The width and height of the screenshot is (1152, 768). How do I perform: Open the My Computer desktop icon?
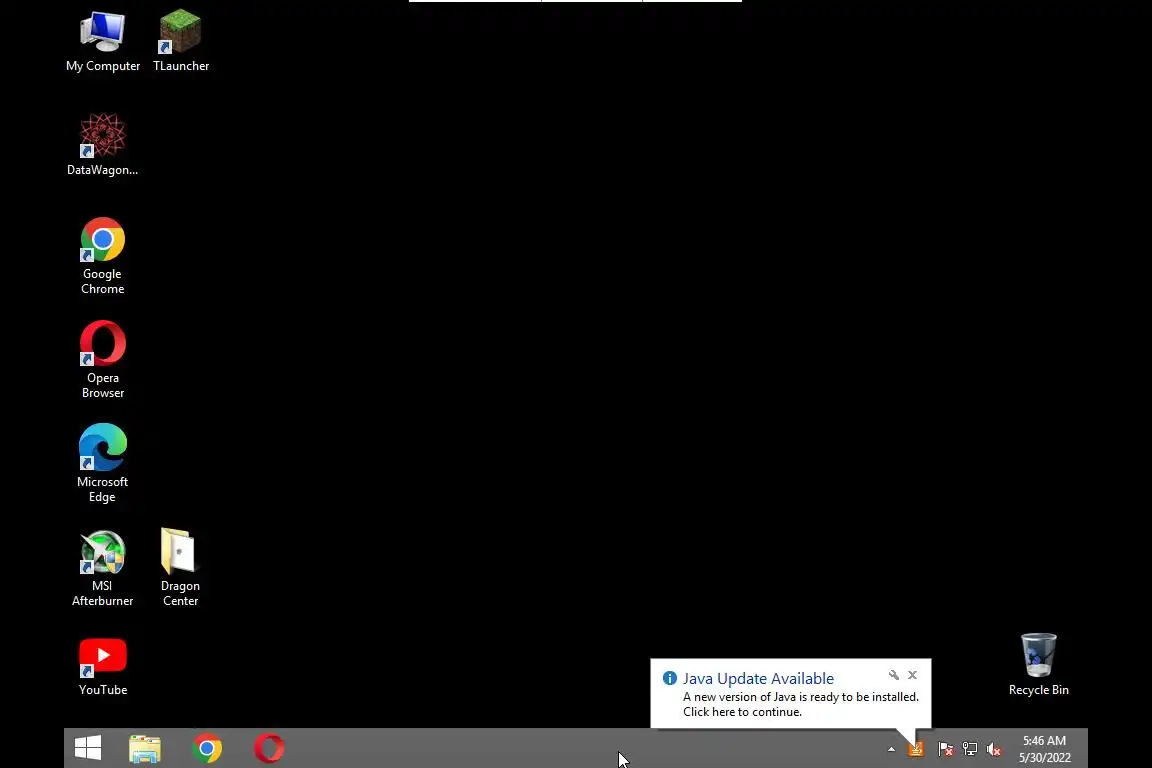(x=103, y=42)
